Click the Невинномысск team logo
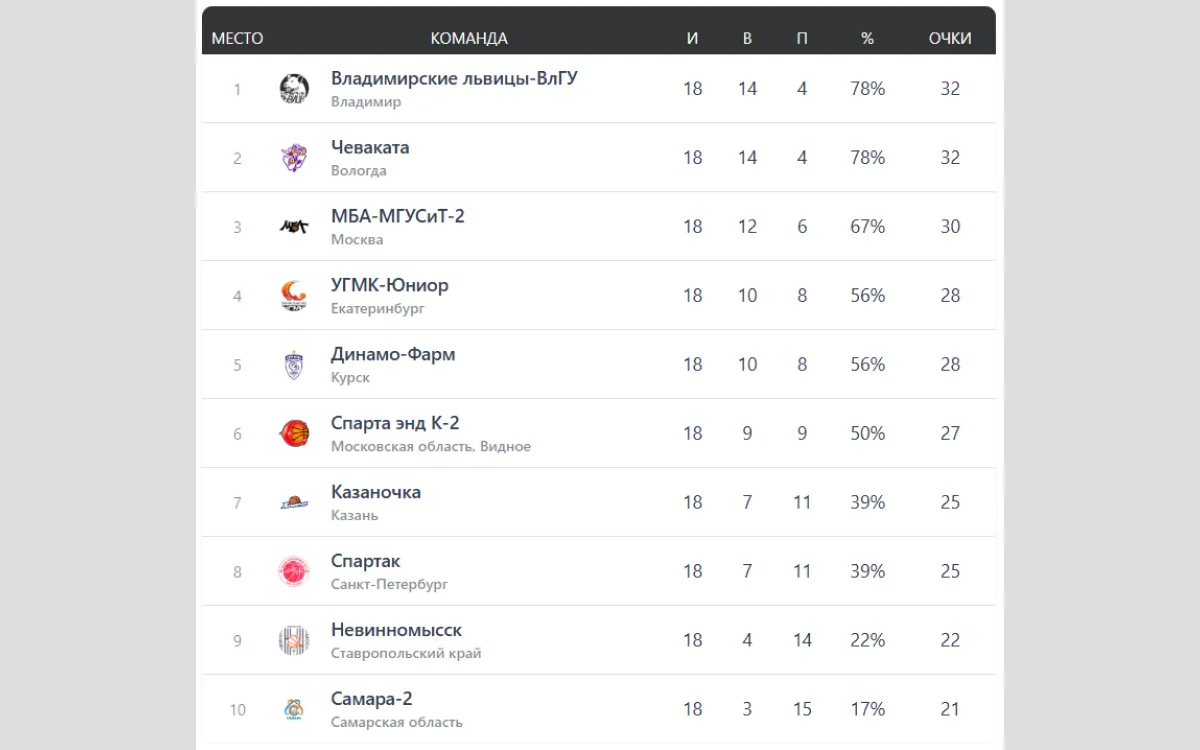The width and height of the screenshot is (1200, 750). 294,640
